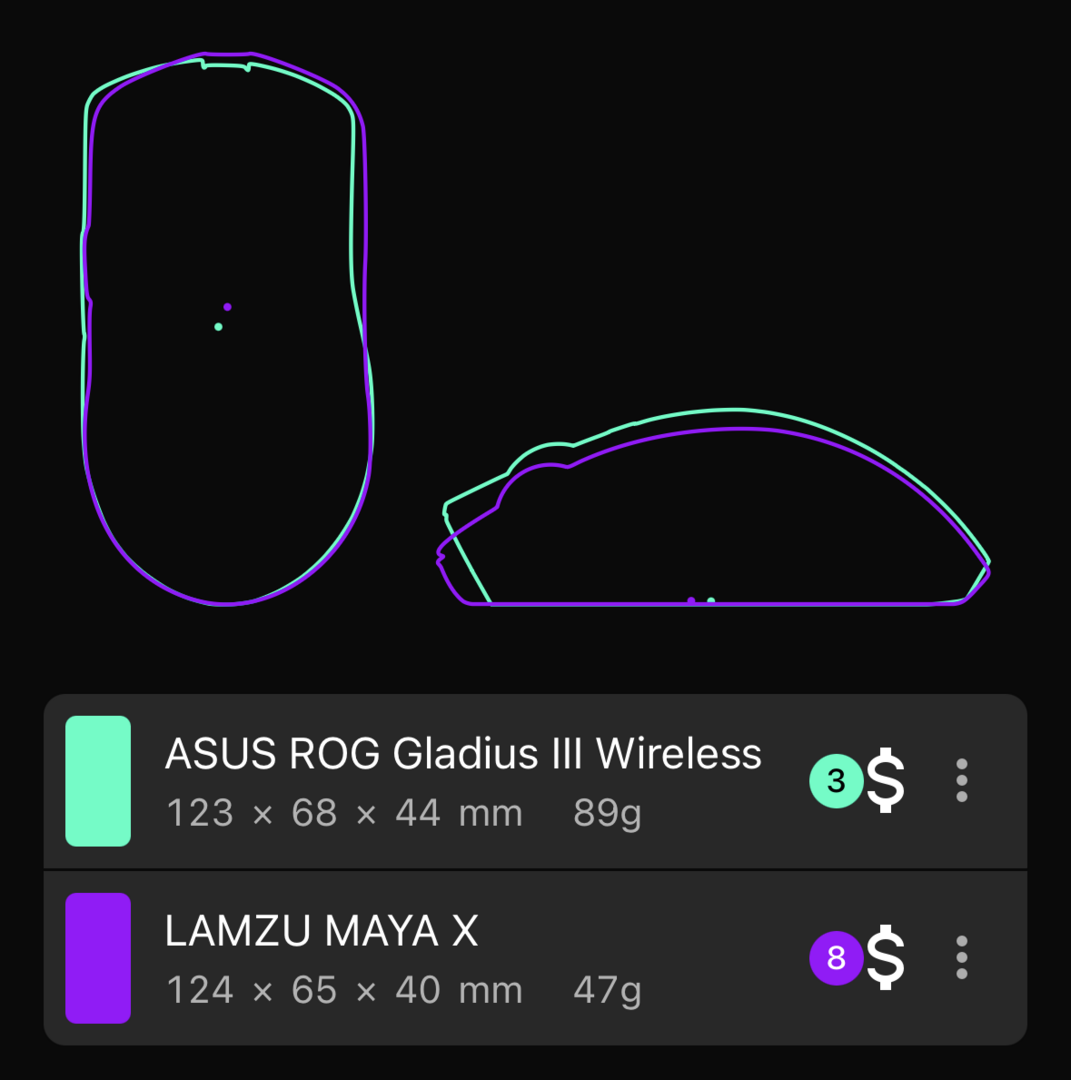Open ASUS ROG Gladius III Wireless name
The height and width of the screenshot is (1080, 1071).
tap(463, 754)
